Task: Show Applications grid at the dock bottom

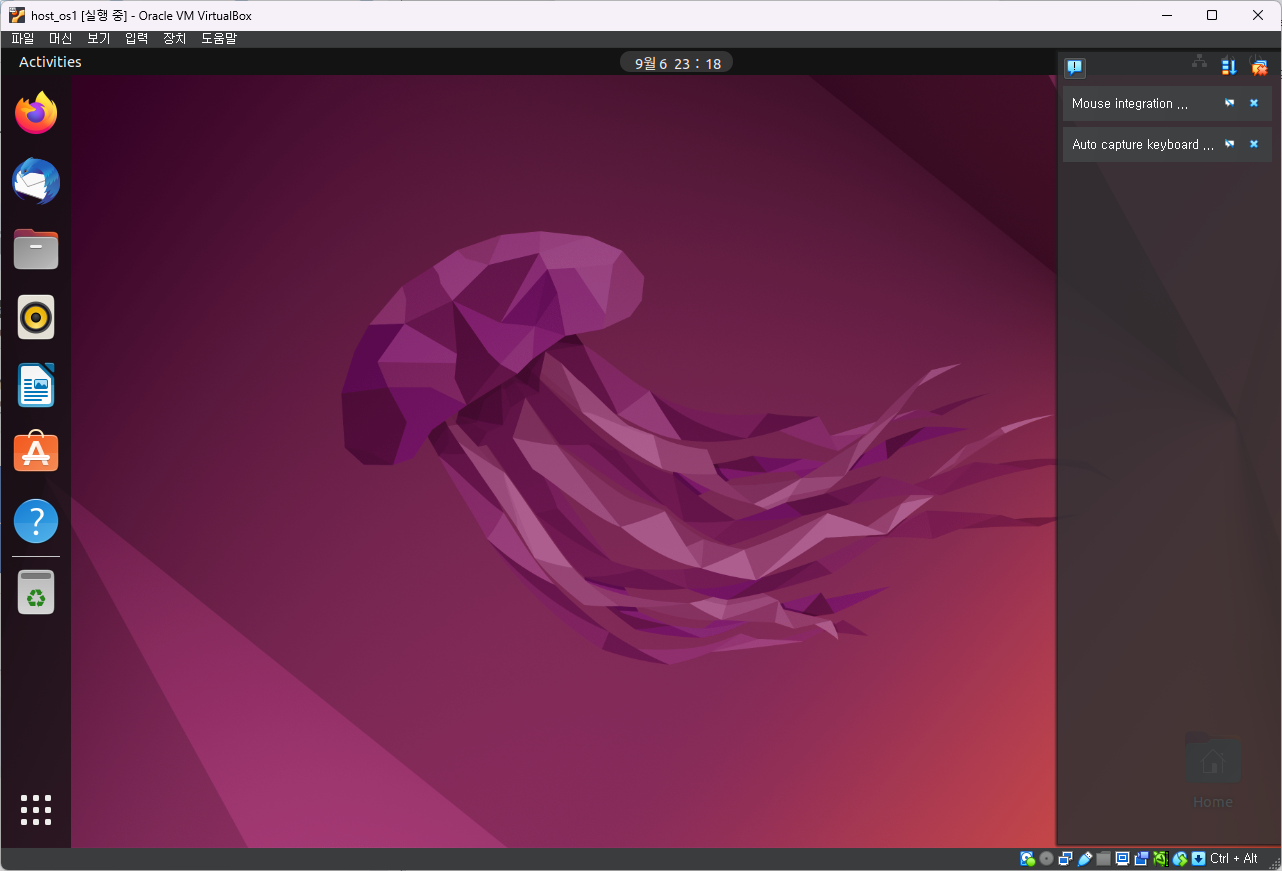Action: [36, 810]
